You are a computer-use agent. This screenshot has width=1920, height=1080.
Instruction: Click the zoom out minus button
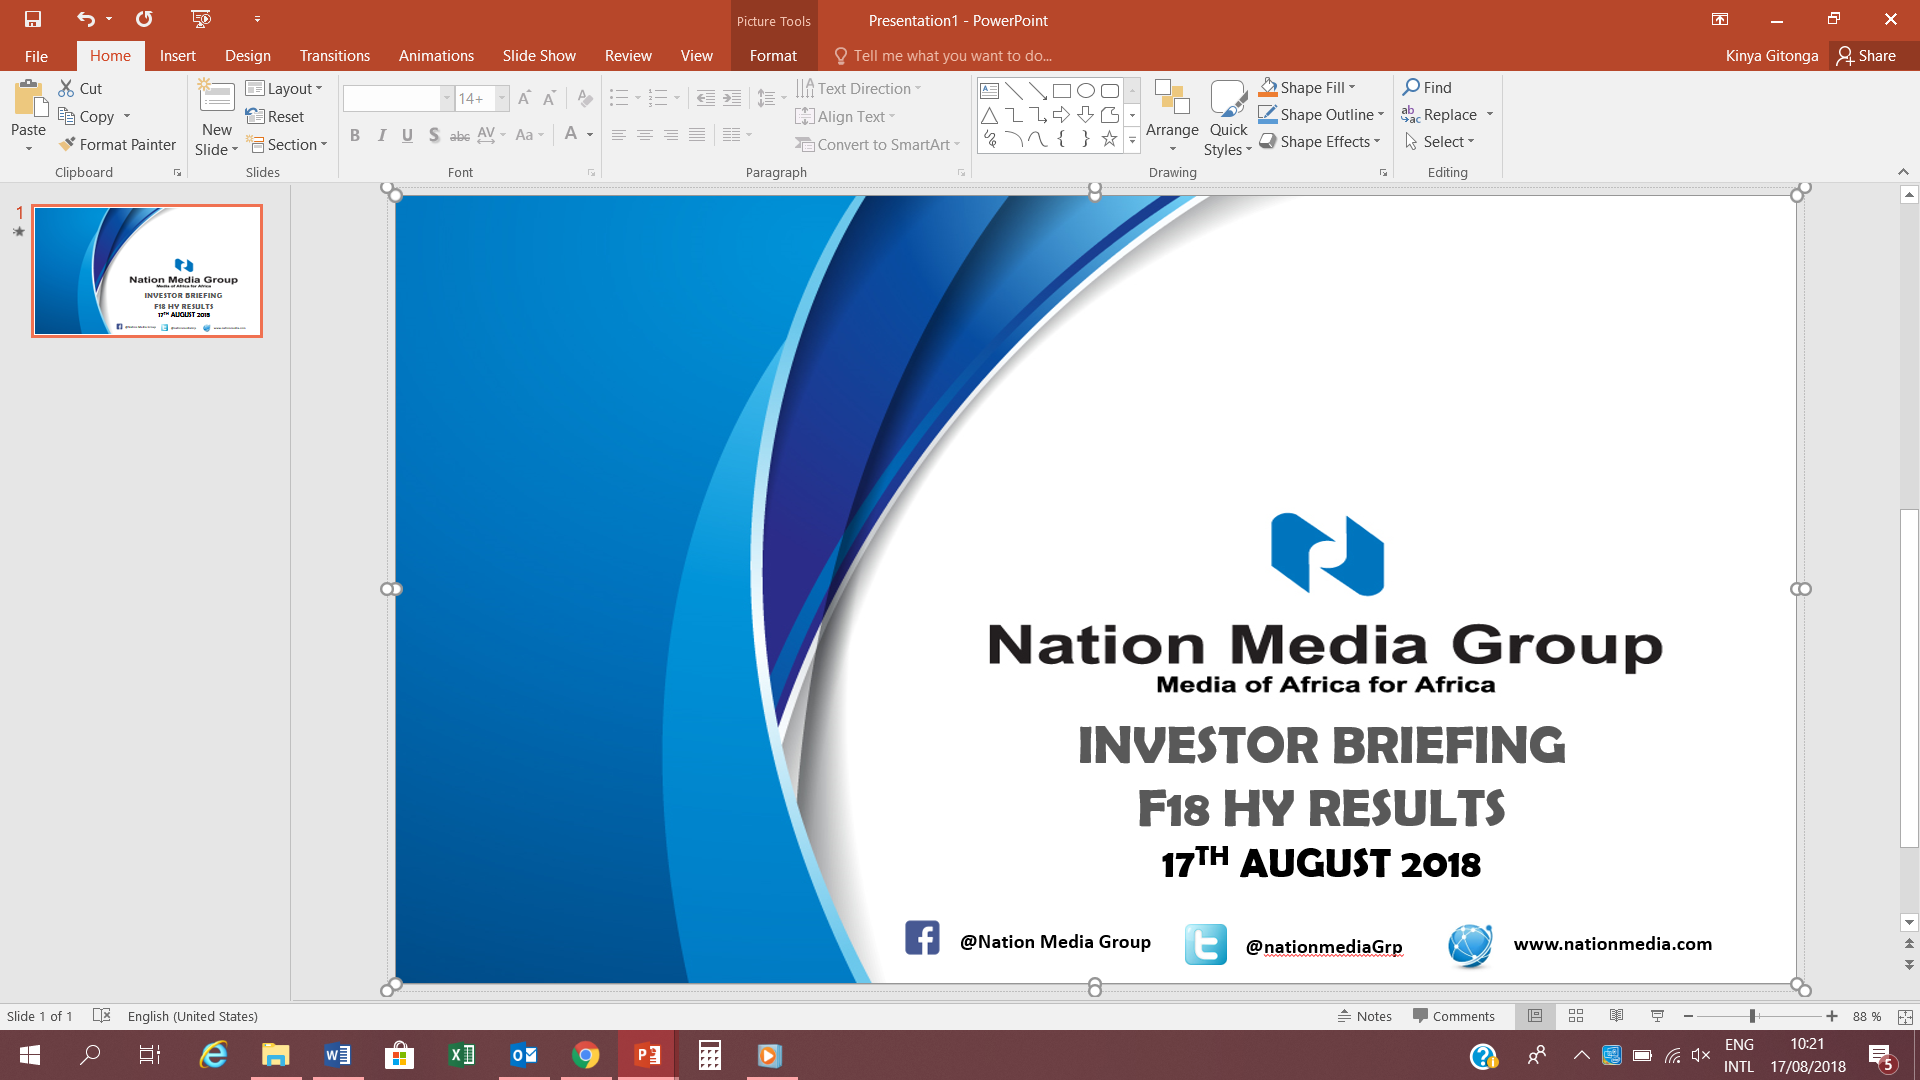click(1688, 1016)
